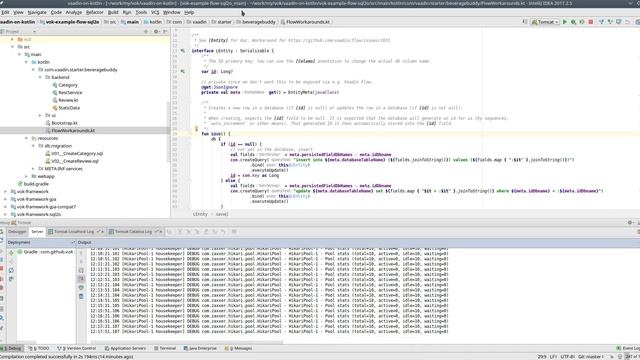Click FlowWorkarounds.kt breadcrumb in navigation bar
Viewport: 640px width, 360px height.
click(305, 22)
